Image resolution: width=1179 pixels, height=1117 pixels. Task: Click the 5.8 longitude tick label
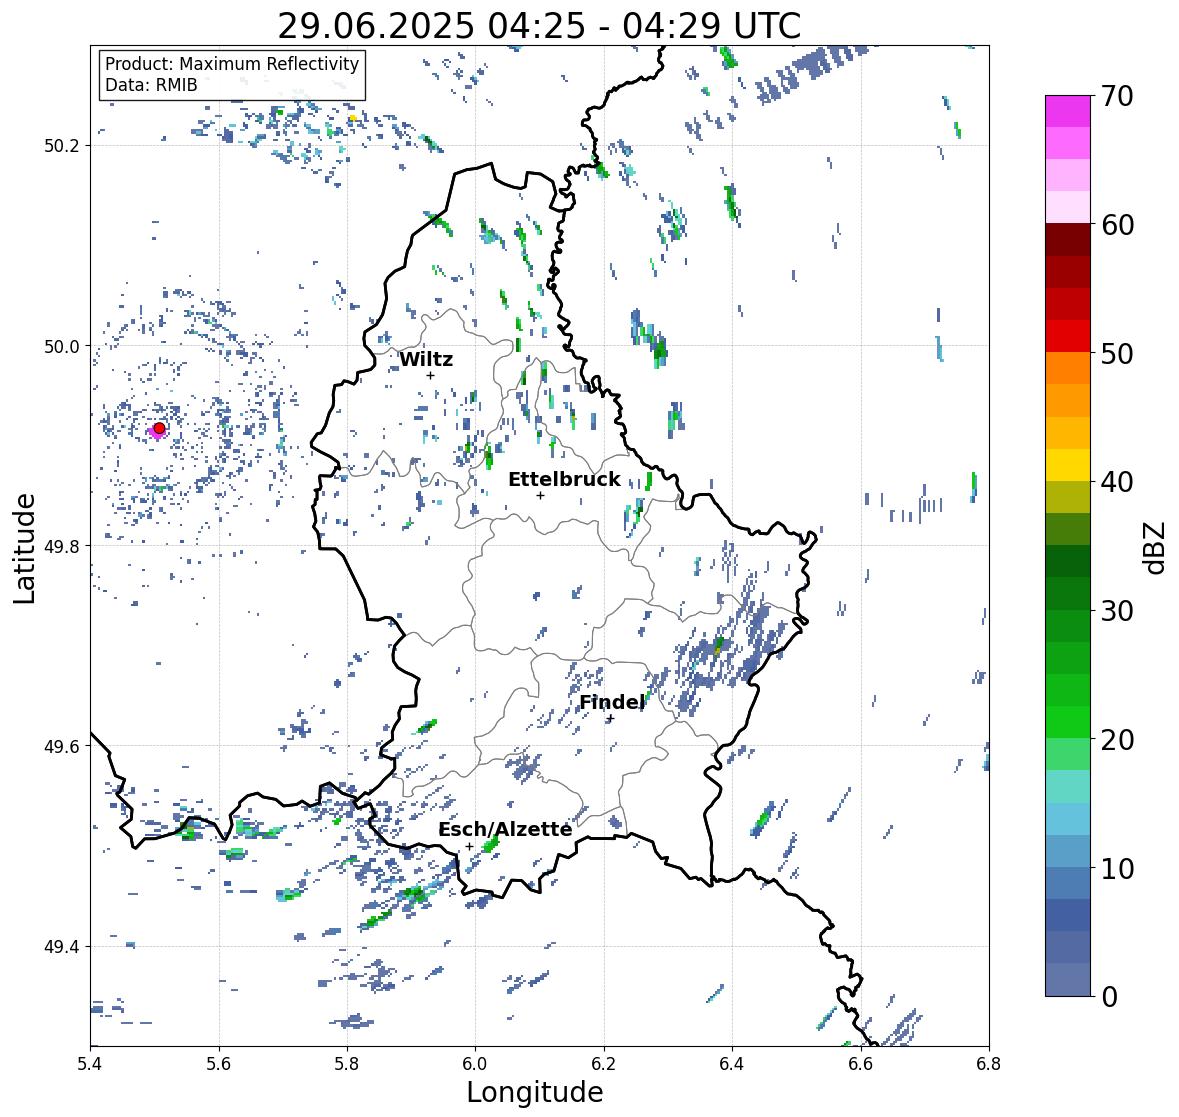pyautogui.click(x=347, y=1063)
